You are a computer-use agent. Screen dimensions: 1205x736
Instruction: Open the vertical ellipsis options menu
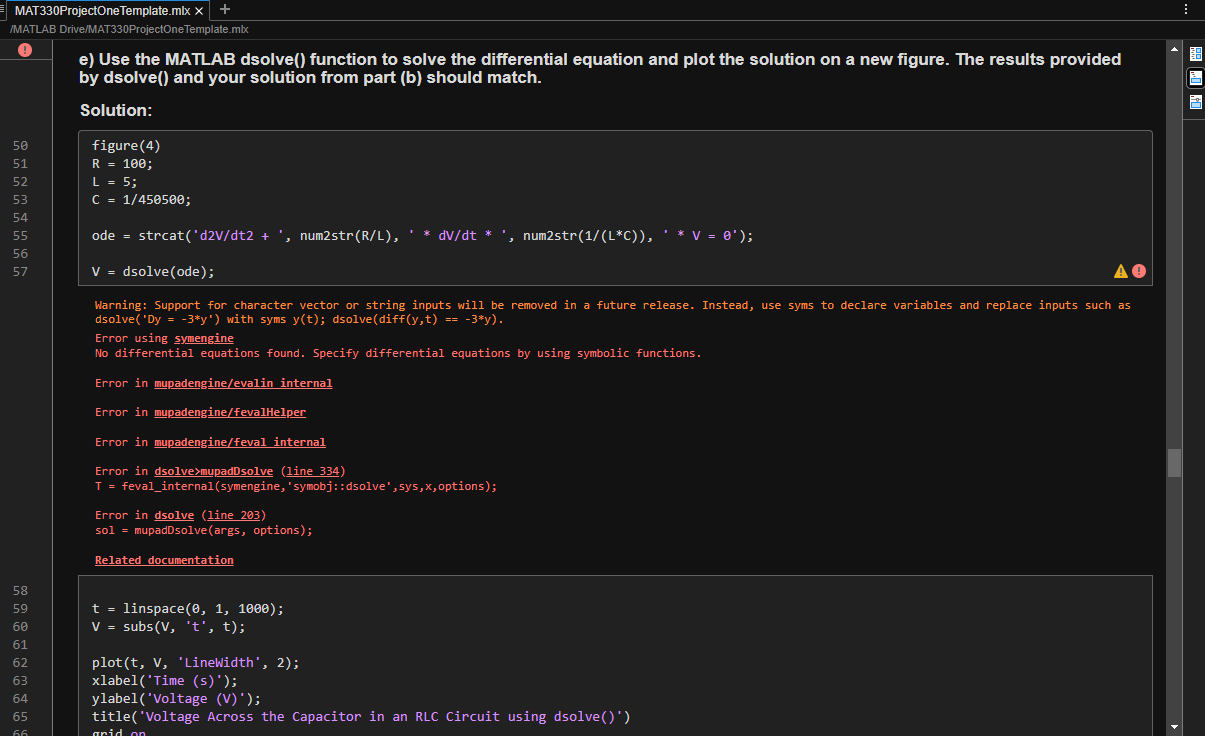point(1185,8)
